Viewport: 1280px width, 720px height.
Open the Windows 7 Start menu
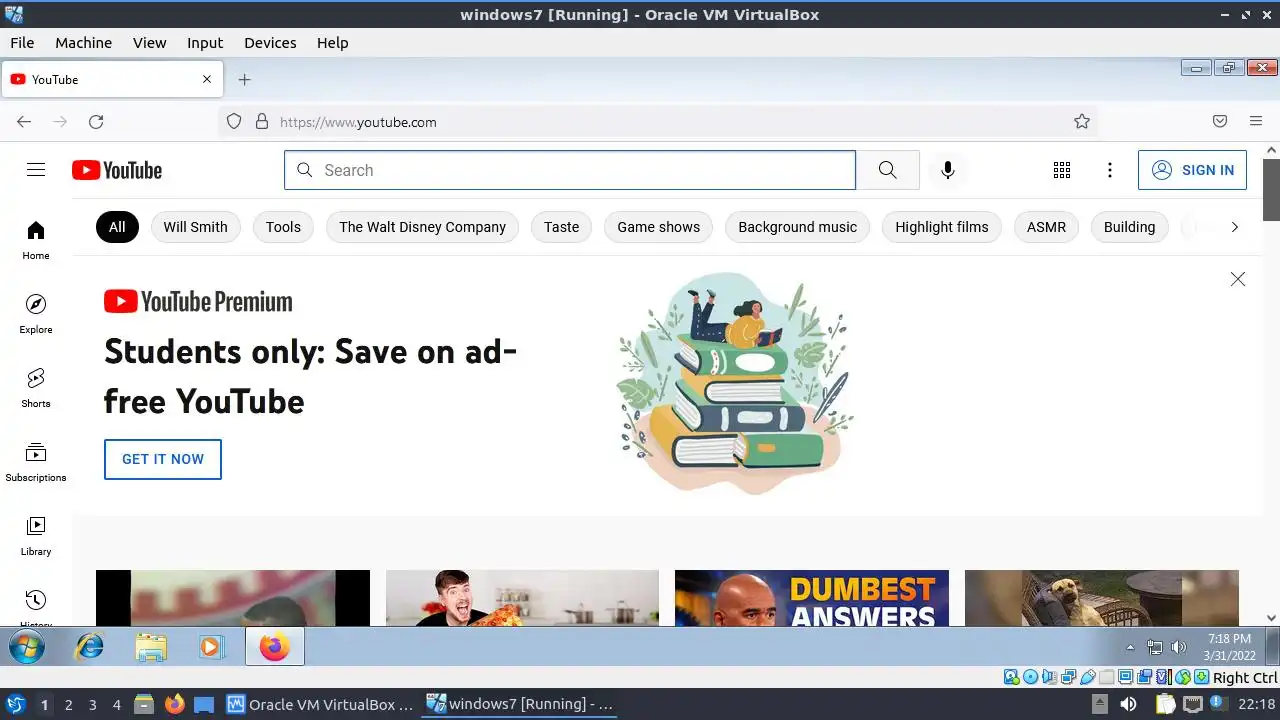point(27,648)
